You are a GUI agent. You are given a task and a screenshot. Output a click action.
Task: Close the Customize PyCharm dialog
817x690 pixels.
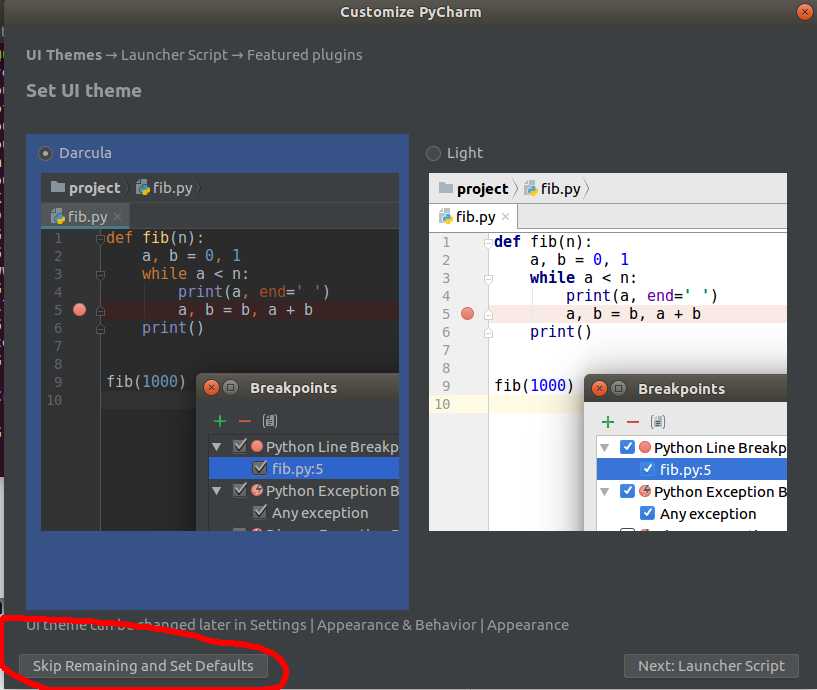[804, 11]
